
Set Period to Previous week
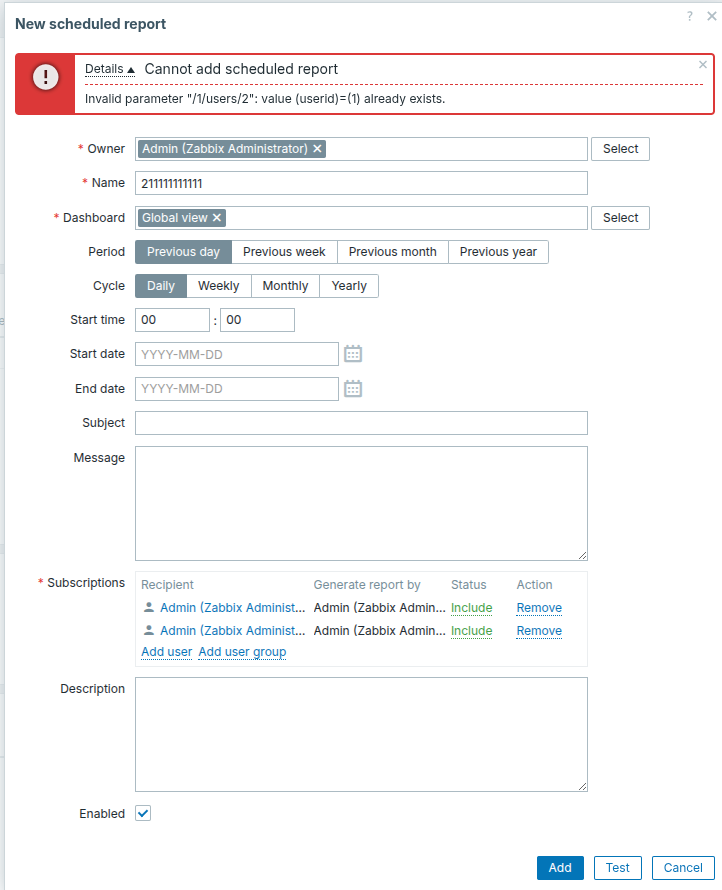tap(284, 252)
